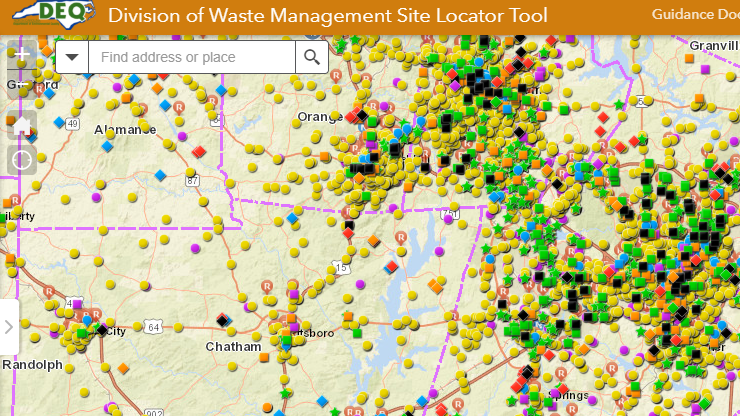
Task: Zoom in with the plus button
Action: pos(22,53)
